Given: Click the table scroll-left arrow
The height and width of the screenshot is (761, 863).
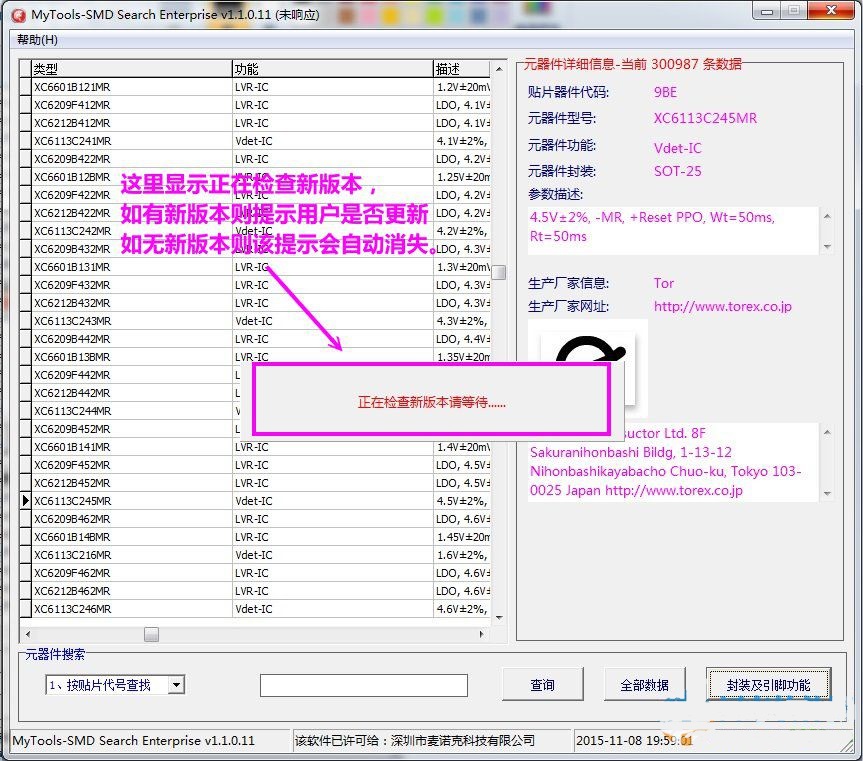Looking at the screenshot, I should point(28,634).
